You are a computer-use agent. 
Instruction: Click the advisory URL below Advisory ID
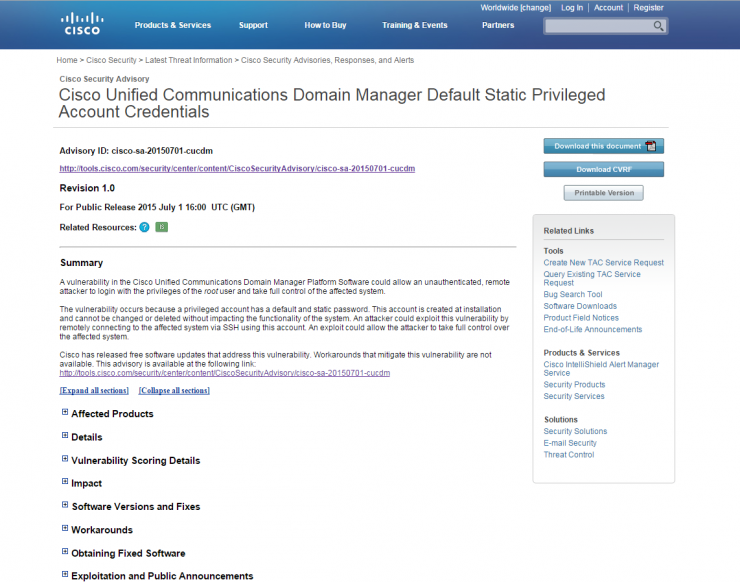[x=237, y=169]
